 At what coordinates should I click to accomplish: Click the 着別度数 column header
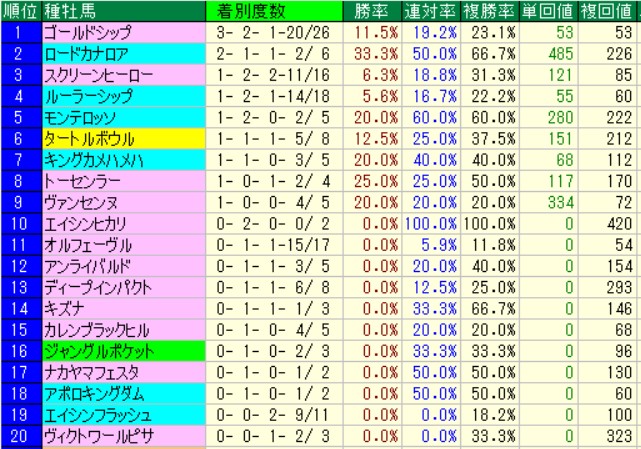click(x=274, y=11)
